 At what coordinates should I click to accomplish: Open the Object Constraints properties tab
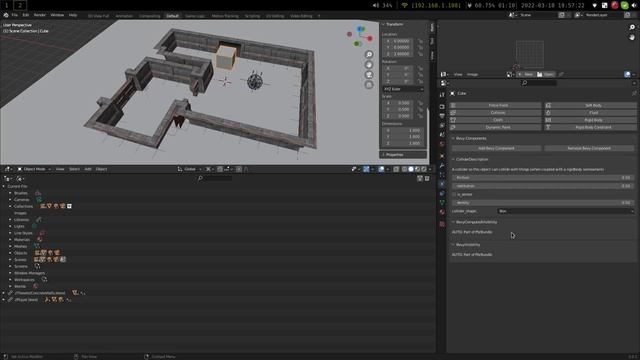pyautogui.click(x=442, y=193)
